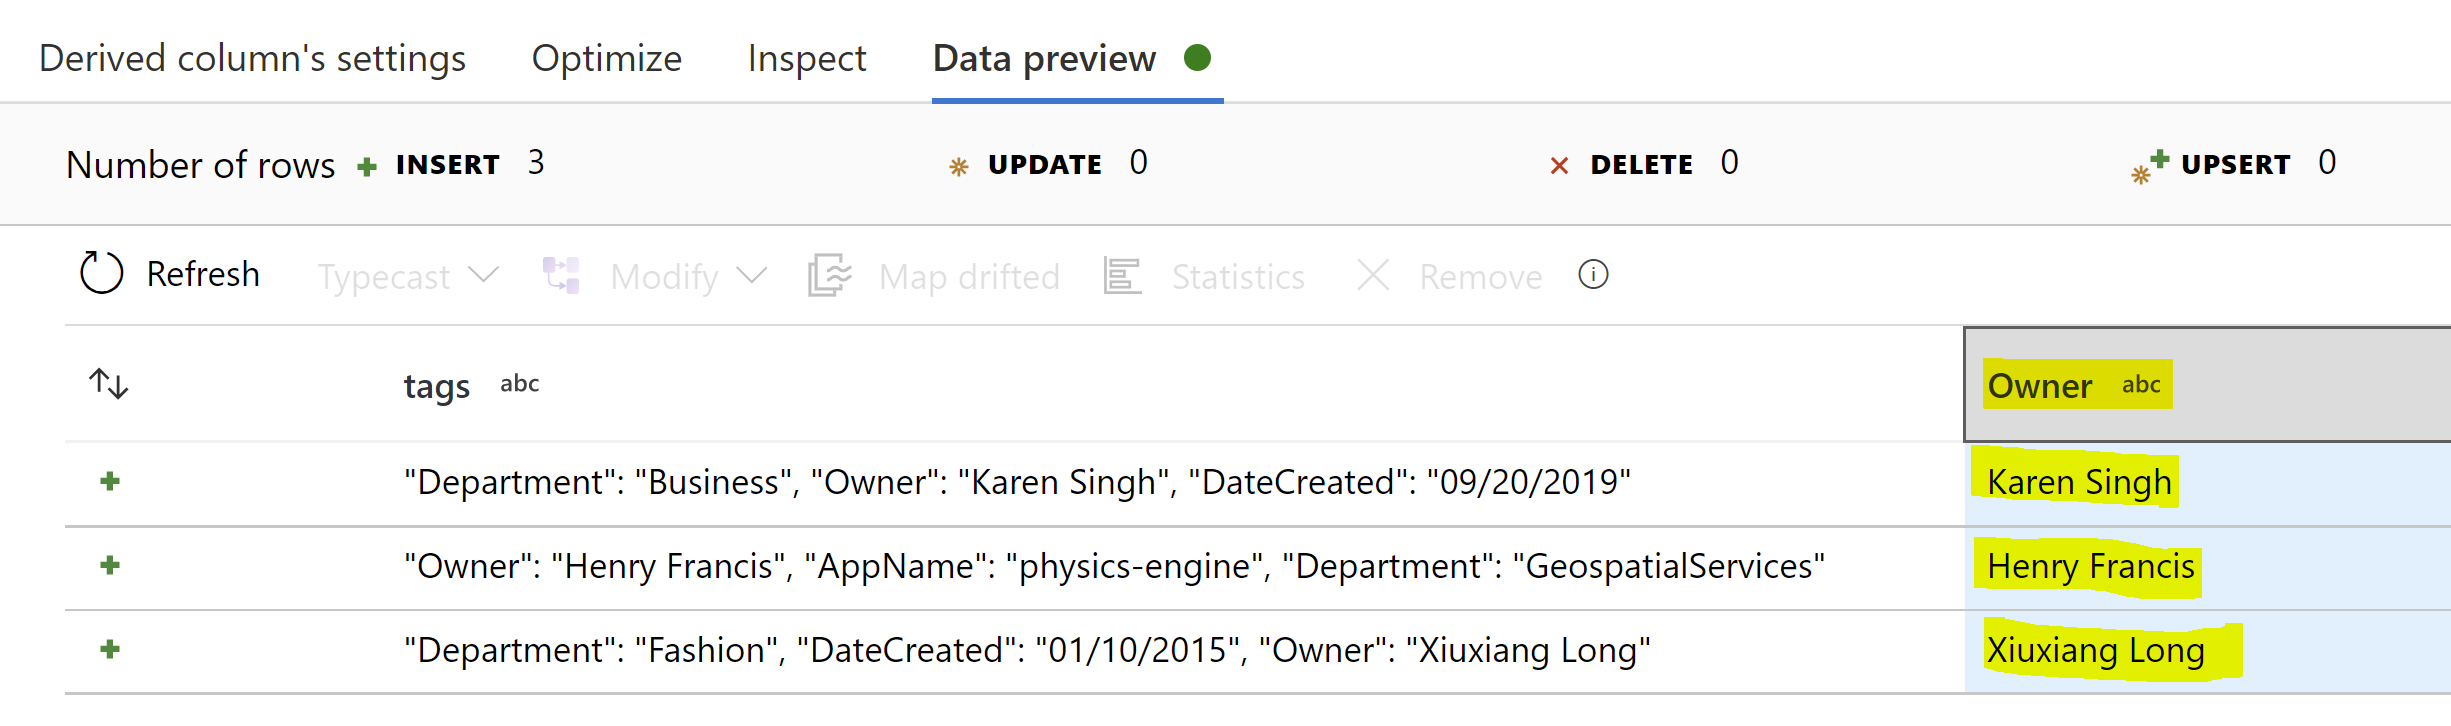This screenshot has height=726, width=2451.
Task: Select the Data preview tab
Action: pyautogui.click(x=1044, y=59)
